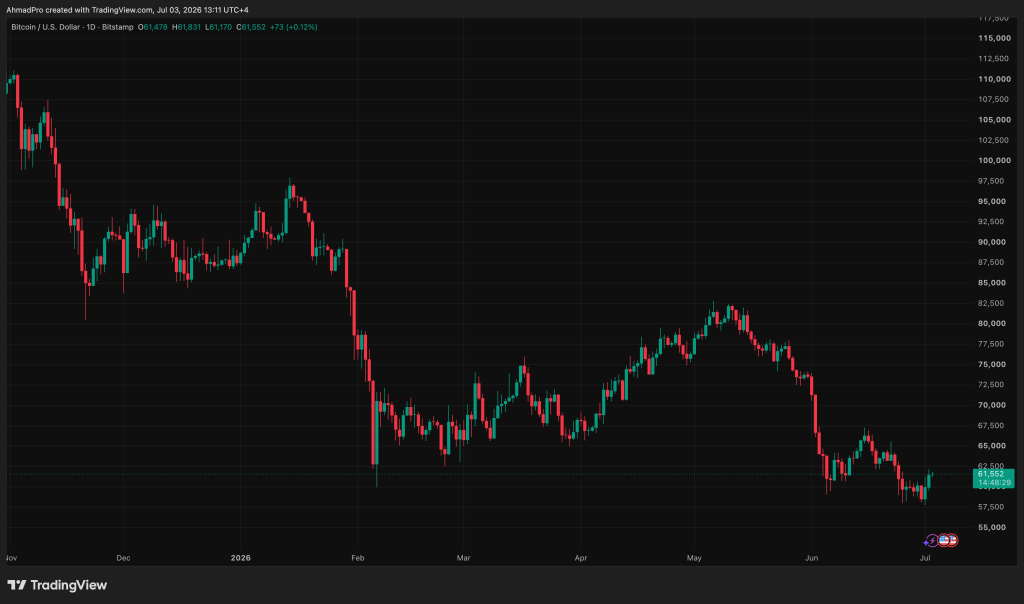1024x604 pixels.
Task: Open the rightmost US flag event marker
Action: point(952,540)
